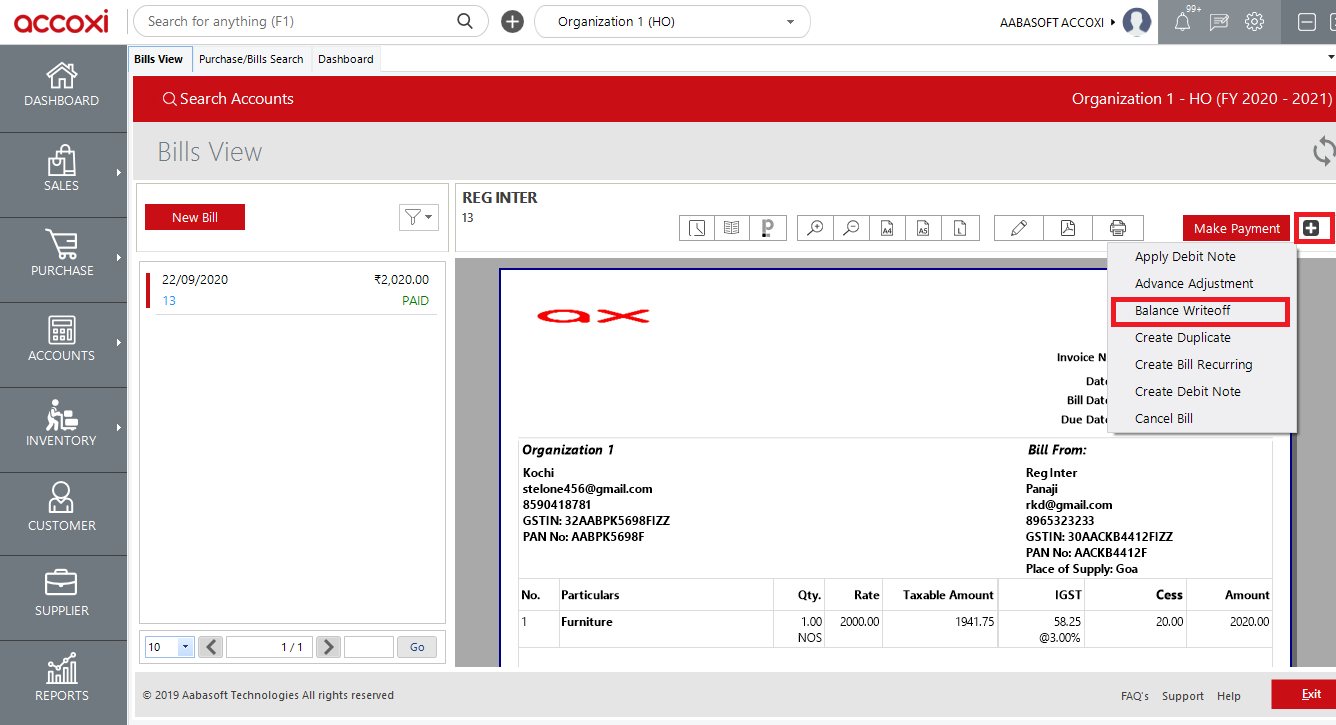The width and height of the screenshot is (1336, 725).
Task: Select A5 page size icon
Action: point(923,228)
